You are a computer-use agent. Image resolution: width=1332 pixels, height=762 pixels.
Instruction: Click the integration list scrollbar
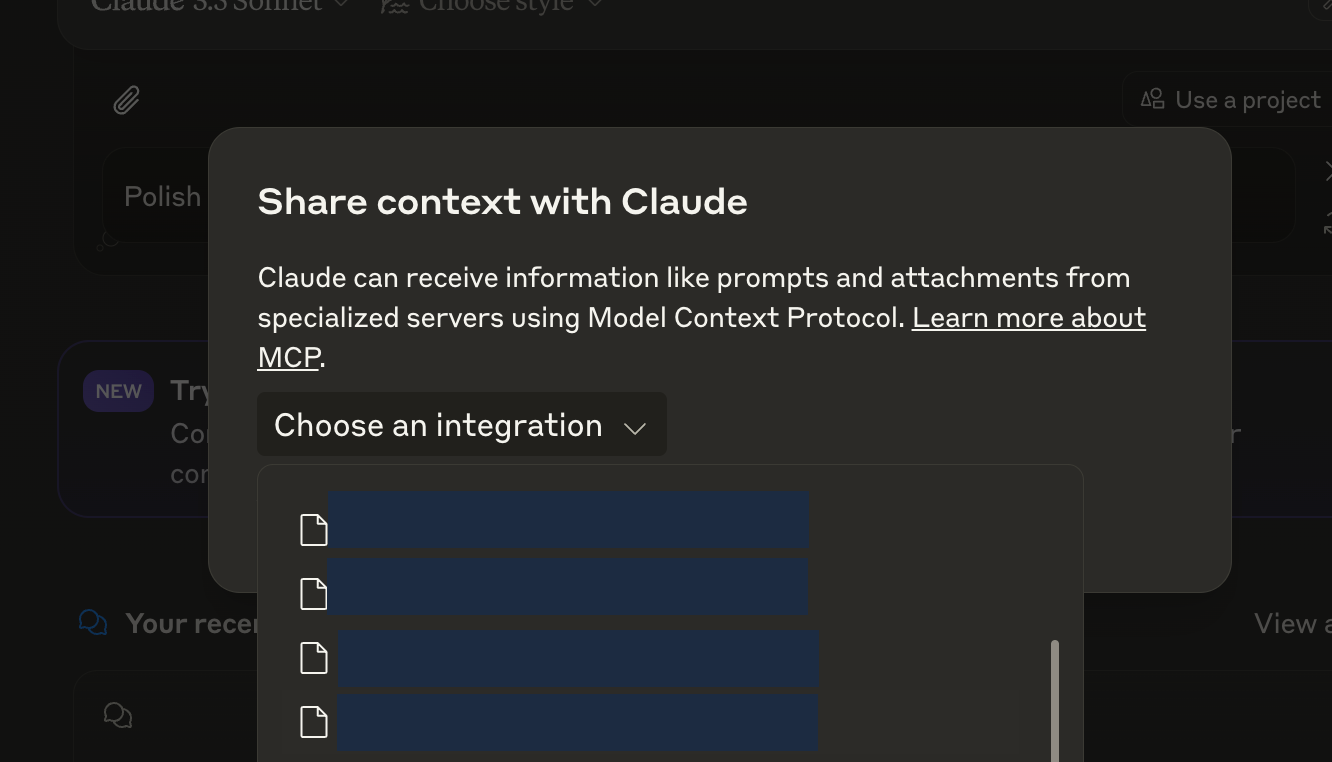click(x=1054, y=700)
